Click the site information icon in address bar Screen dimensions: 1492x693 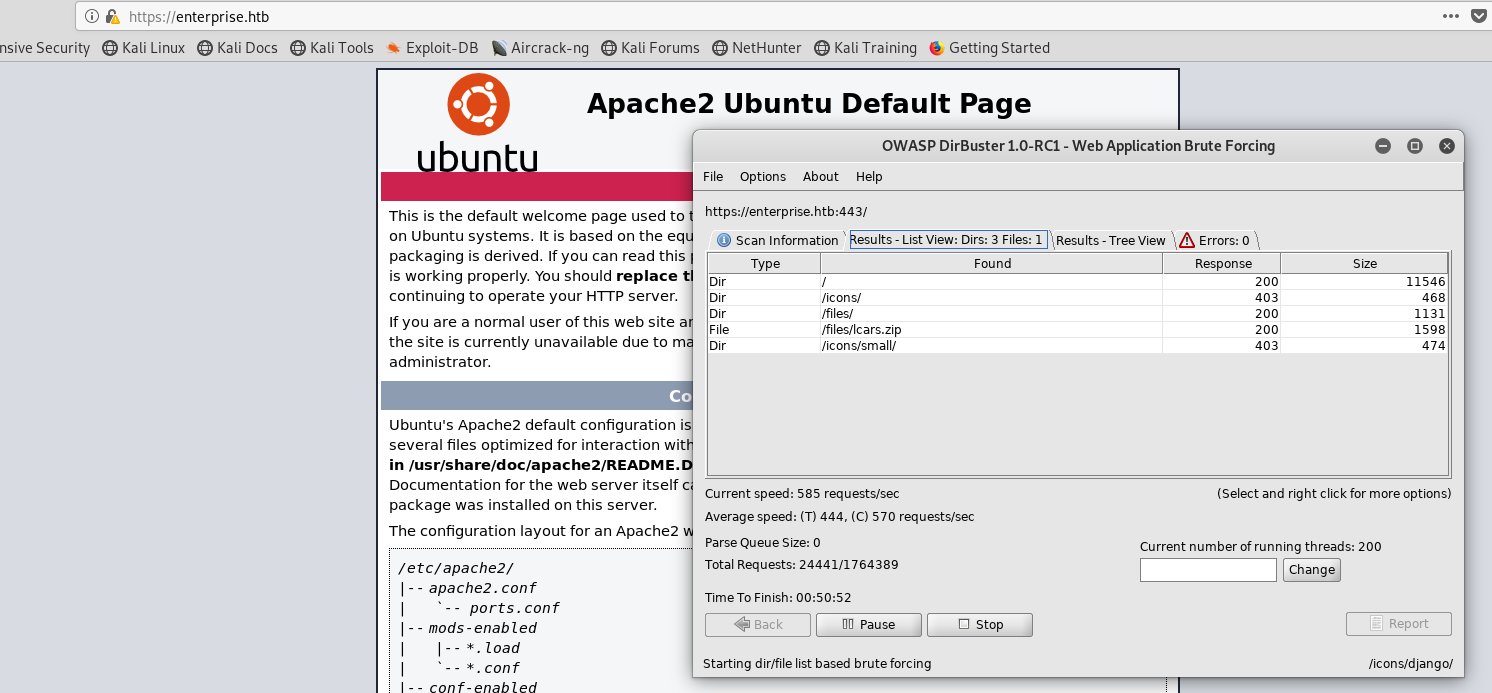pyautogui.click(x=92, y=17)
